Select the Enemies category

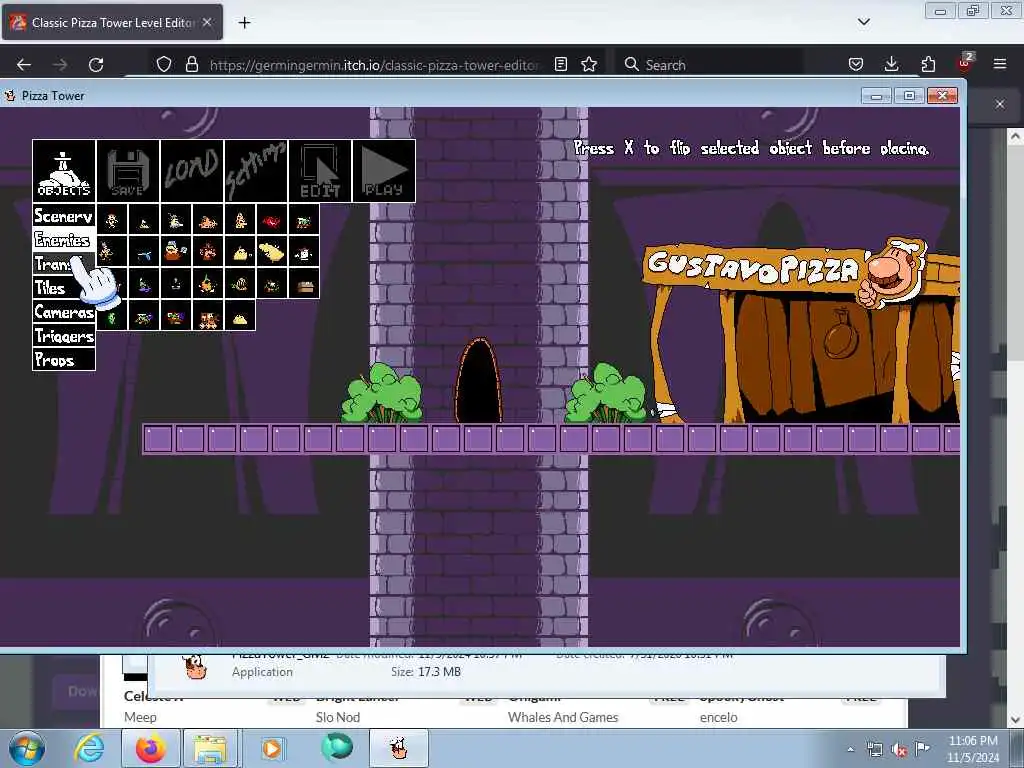[x=64, y=240]
